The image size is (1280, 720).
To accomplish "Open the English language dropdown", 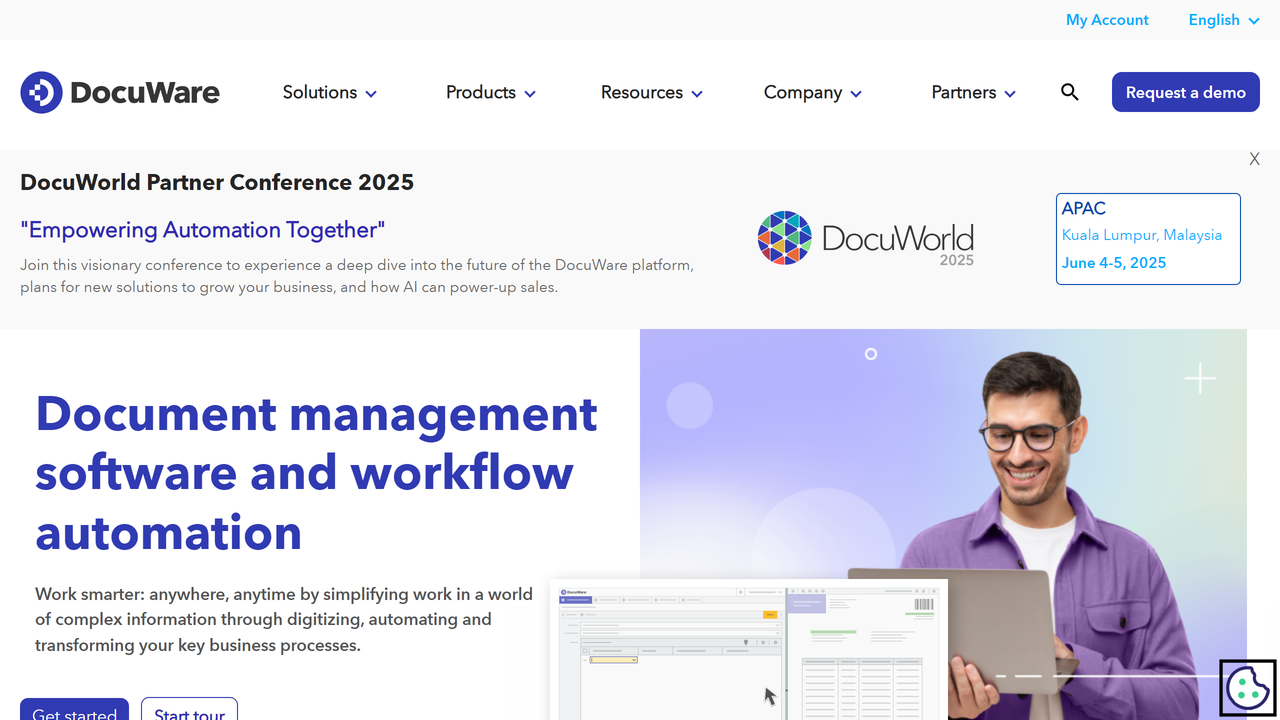I will (x=1224, y=20).
